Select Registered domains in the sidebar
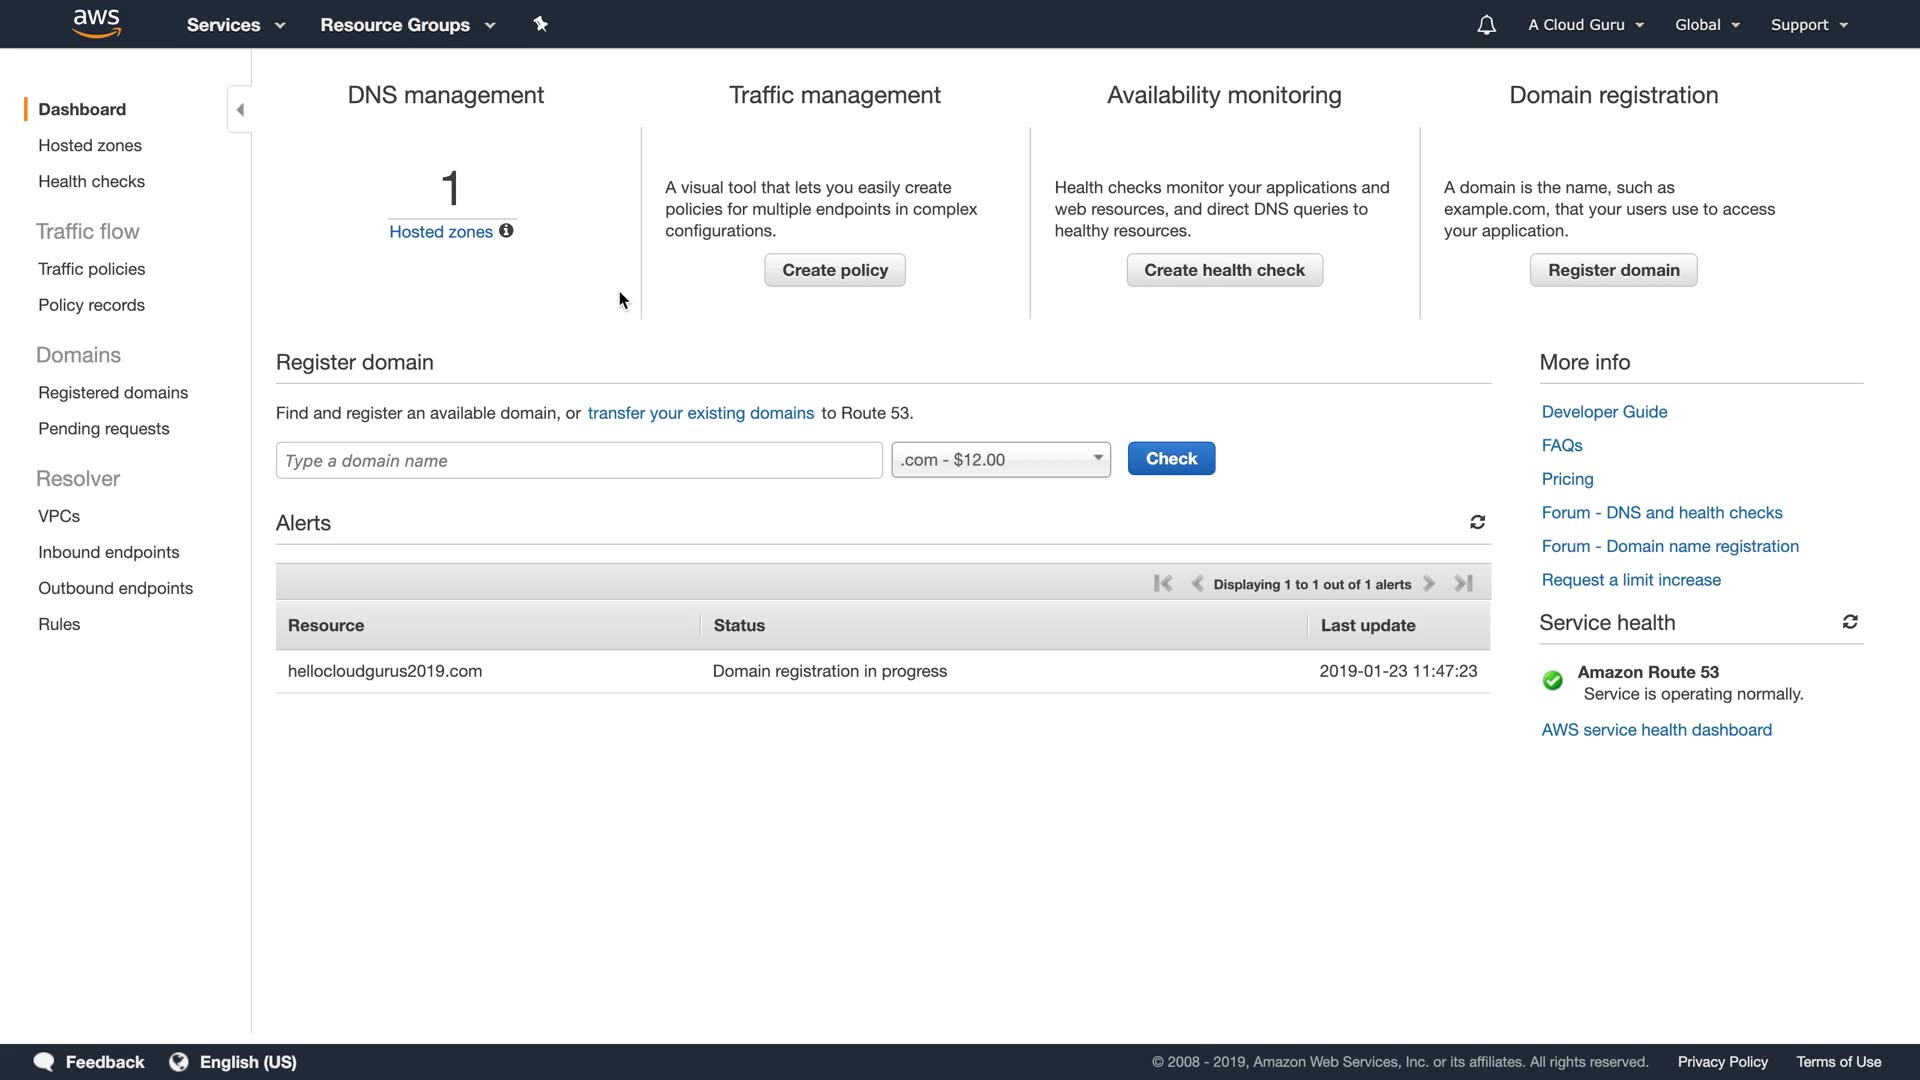 coord(113,393)
